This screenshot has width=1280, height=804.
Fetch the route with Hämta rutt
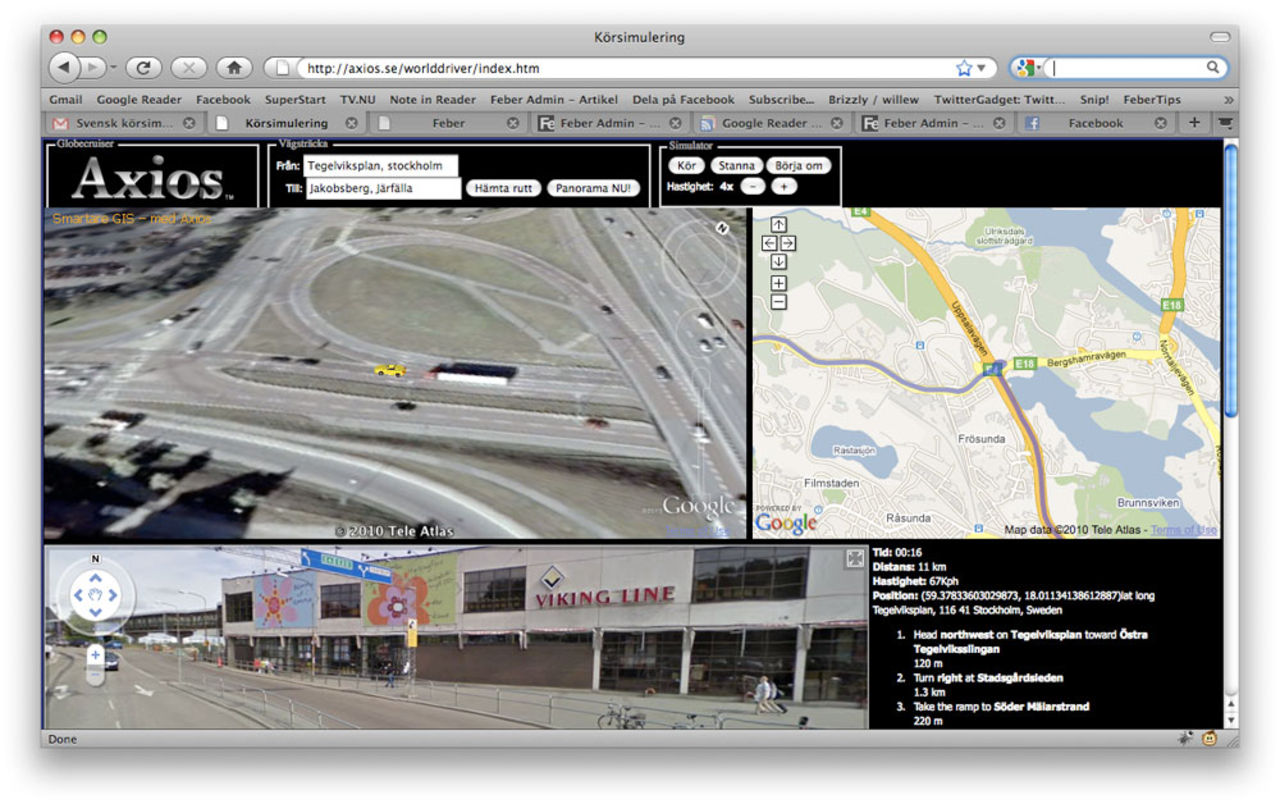[504, 187]
